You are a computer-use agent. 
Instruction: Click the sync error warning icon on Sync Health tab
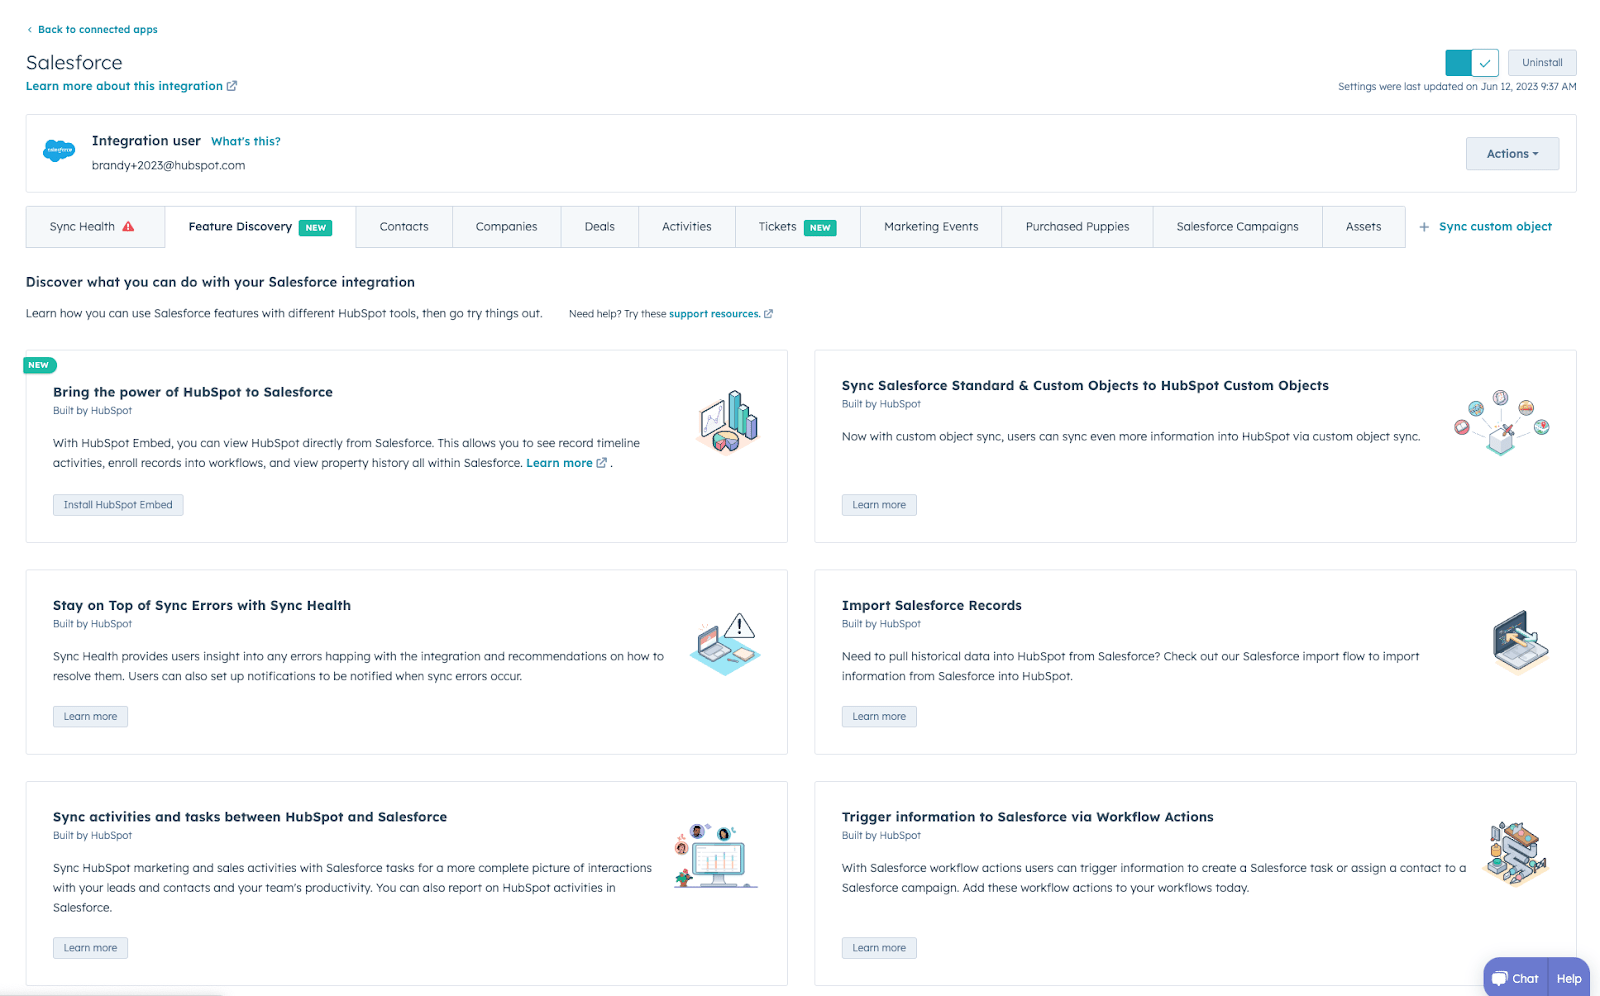click(x=127, y=226)
